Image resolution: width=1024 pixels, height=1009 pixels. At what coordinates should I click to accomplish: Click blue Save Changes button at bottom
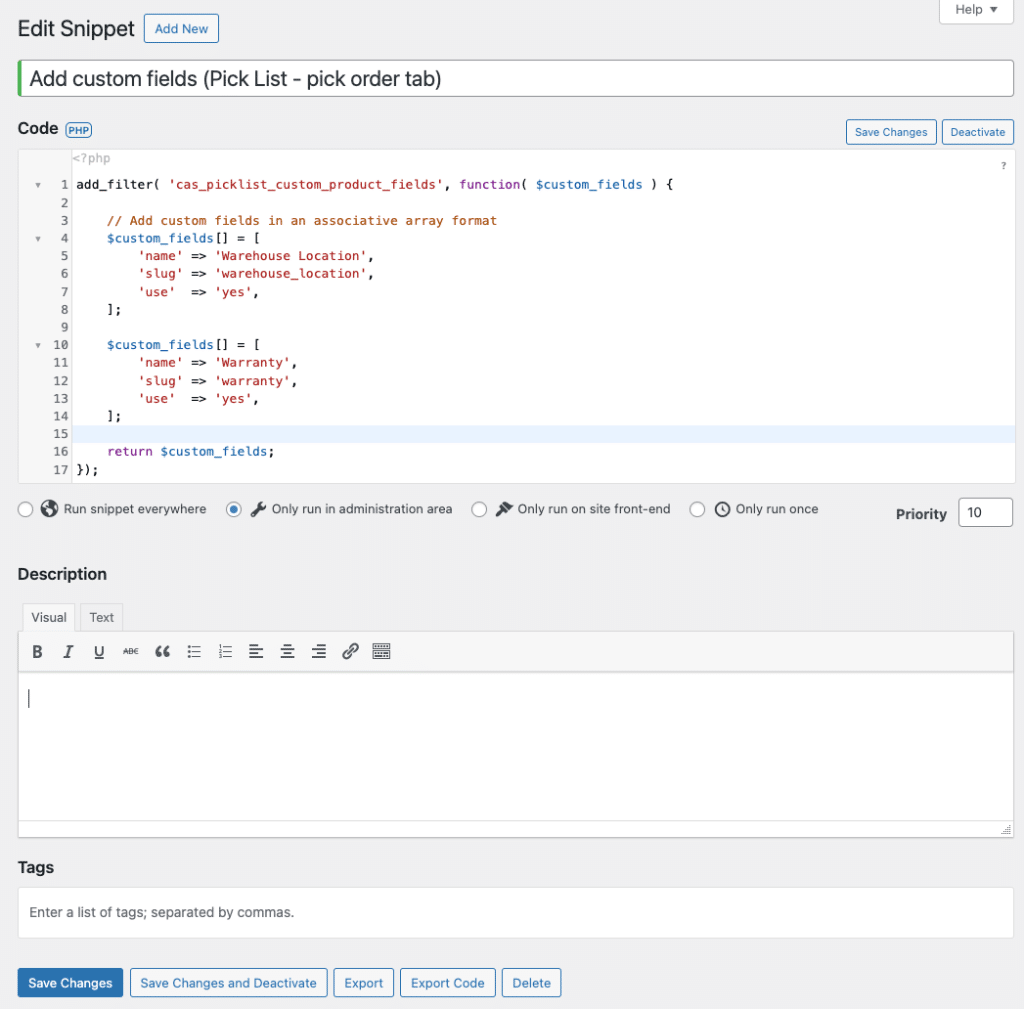tap(70, 983)
